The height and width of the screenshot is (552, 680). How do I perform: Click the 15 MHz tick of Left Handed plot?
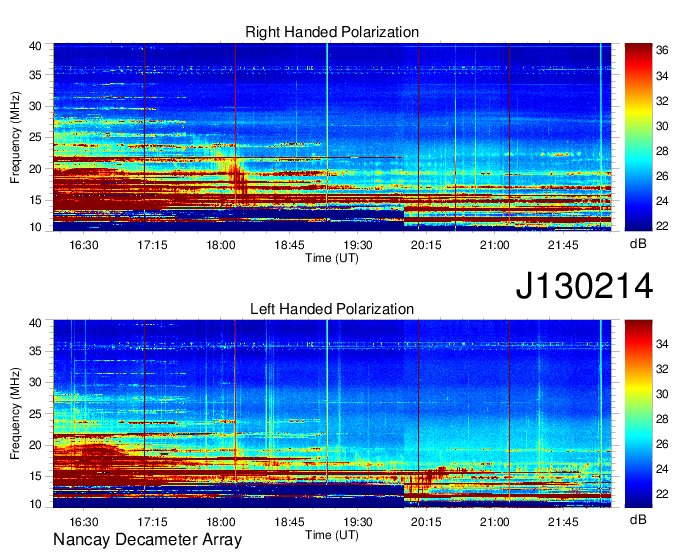[x=35, y=477]
